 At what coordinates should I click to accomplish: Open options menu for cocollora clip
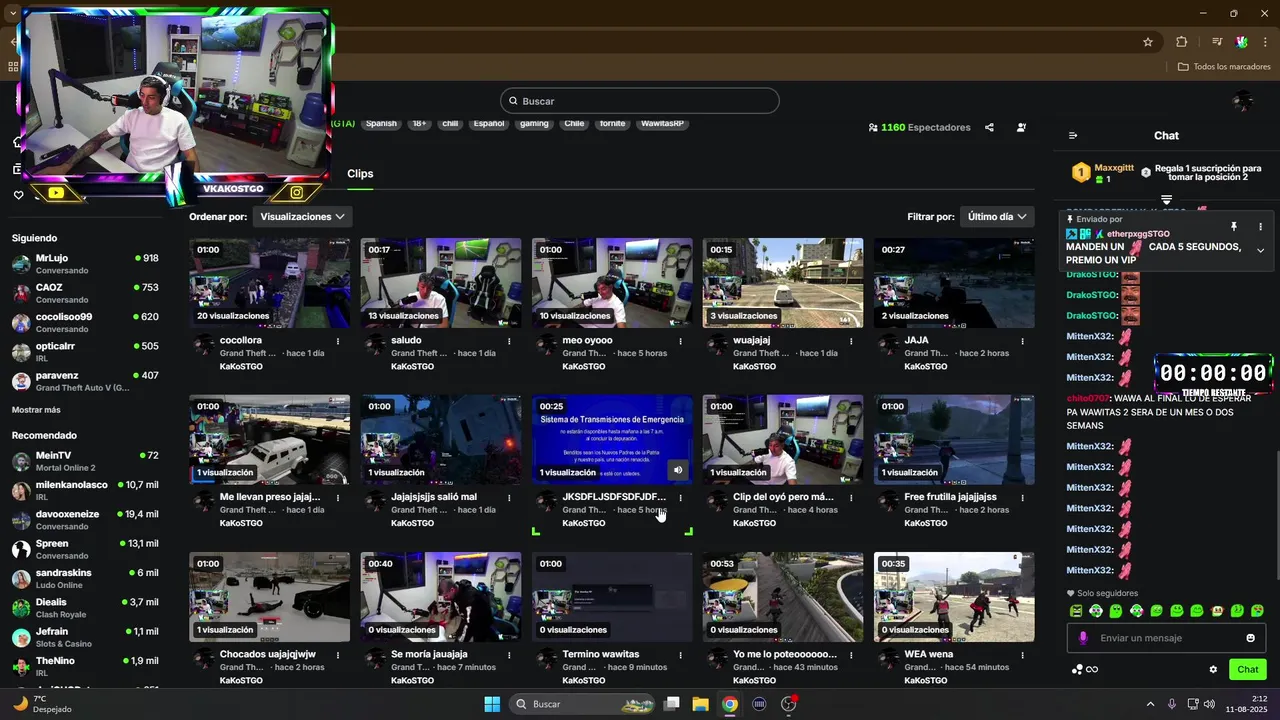(338, 341)
